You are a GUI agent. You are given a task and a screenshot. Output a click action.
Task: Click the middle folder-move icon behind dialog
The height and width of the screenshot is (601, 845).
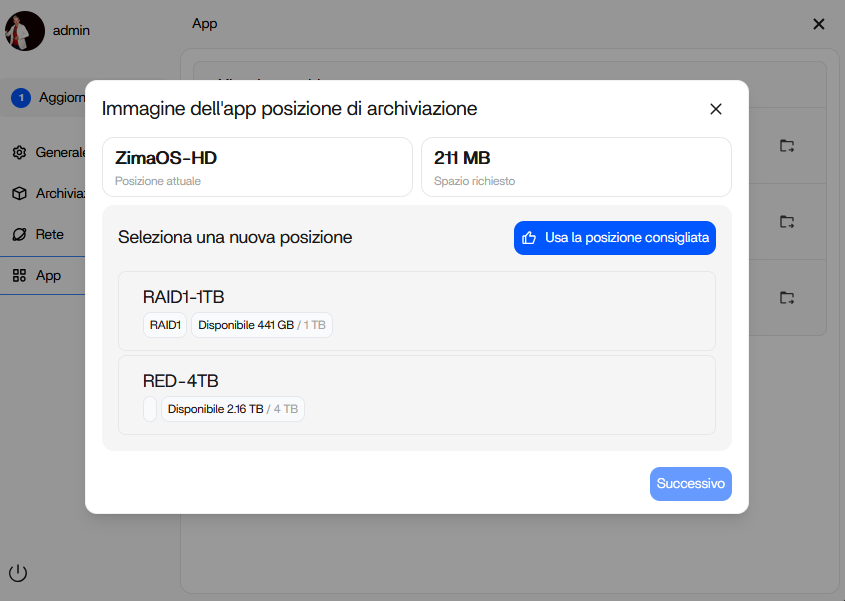click(787, 221)
